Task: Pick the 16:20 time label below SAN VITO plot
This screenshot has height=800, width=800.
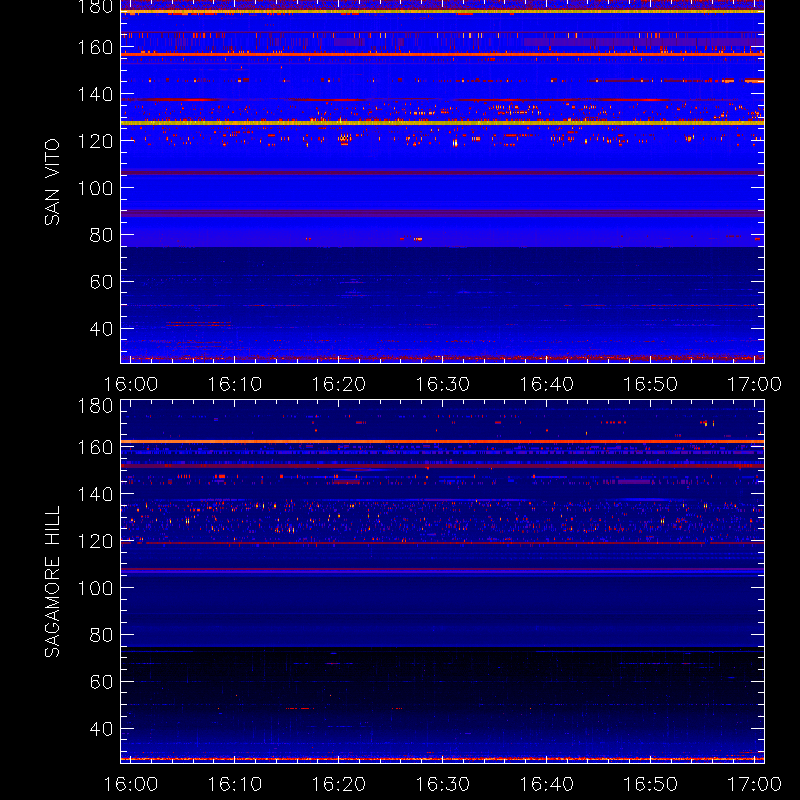Action: pos(339,384)
